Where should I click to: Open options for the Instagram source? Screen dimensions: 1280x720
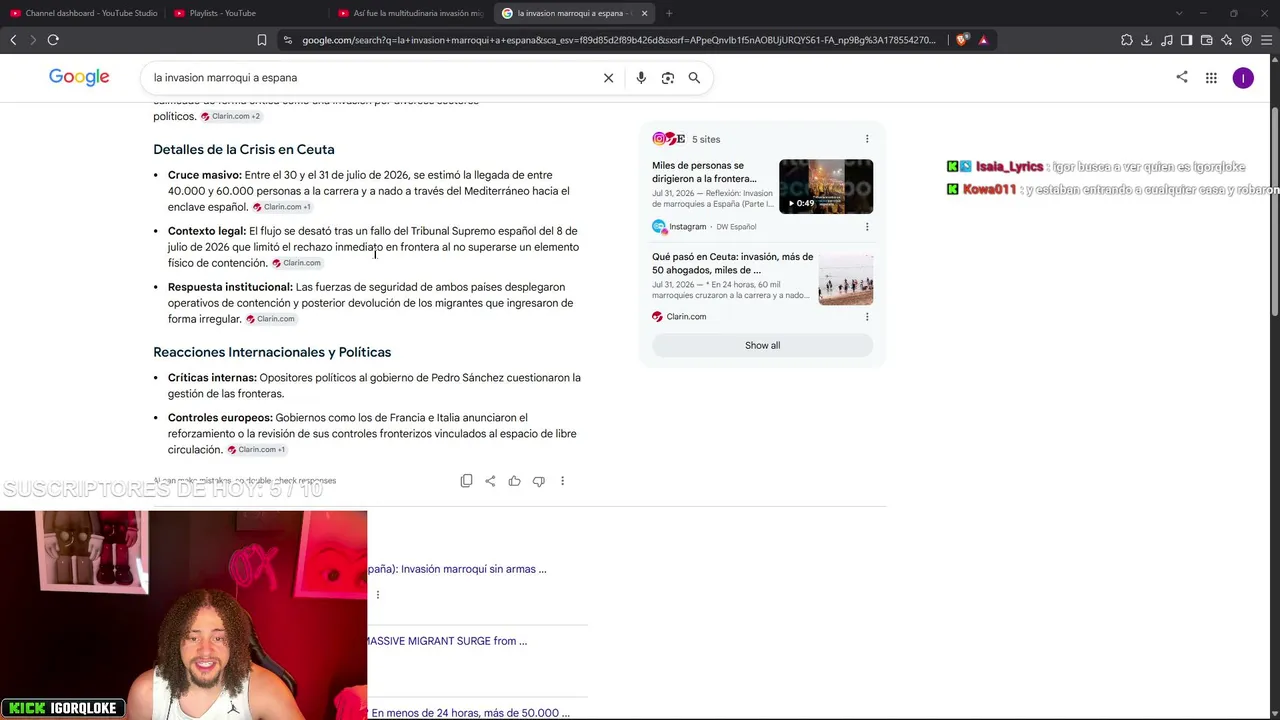[x=867, y=227]
